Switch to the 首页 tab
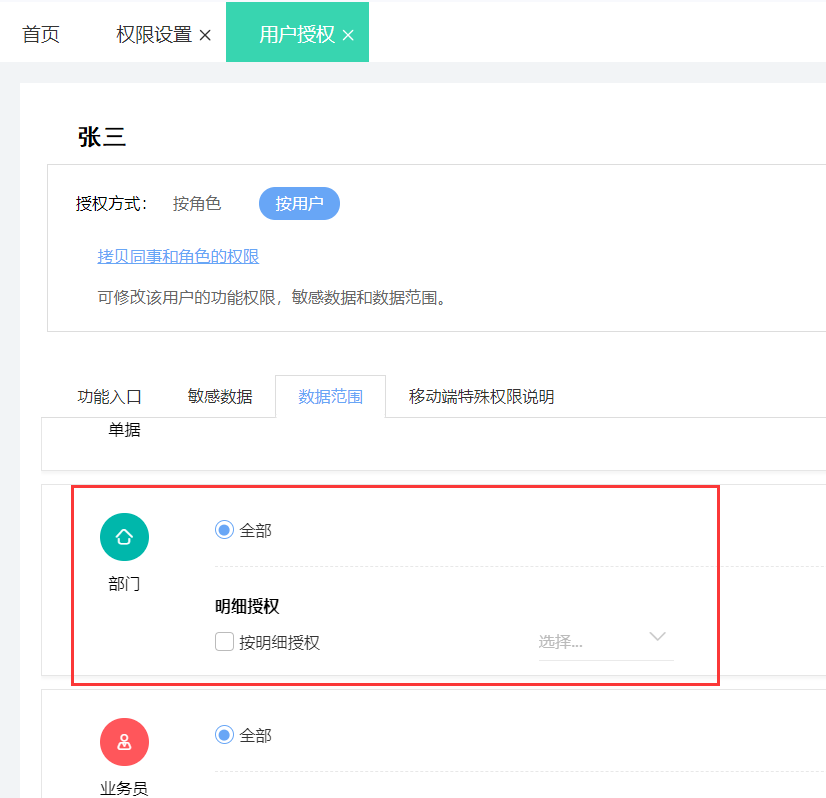826x798 pixels. point(41,34)
